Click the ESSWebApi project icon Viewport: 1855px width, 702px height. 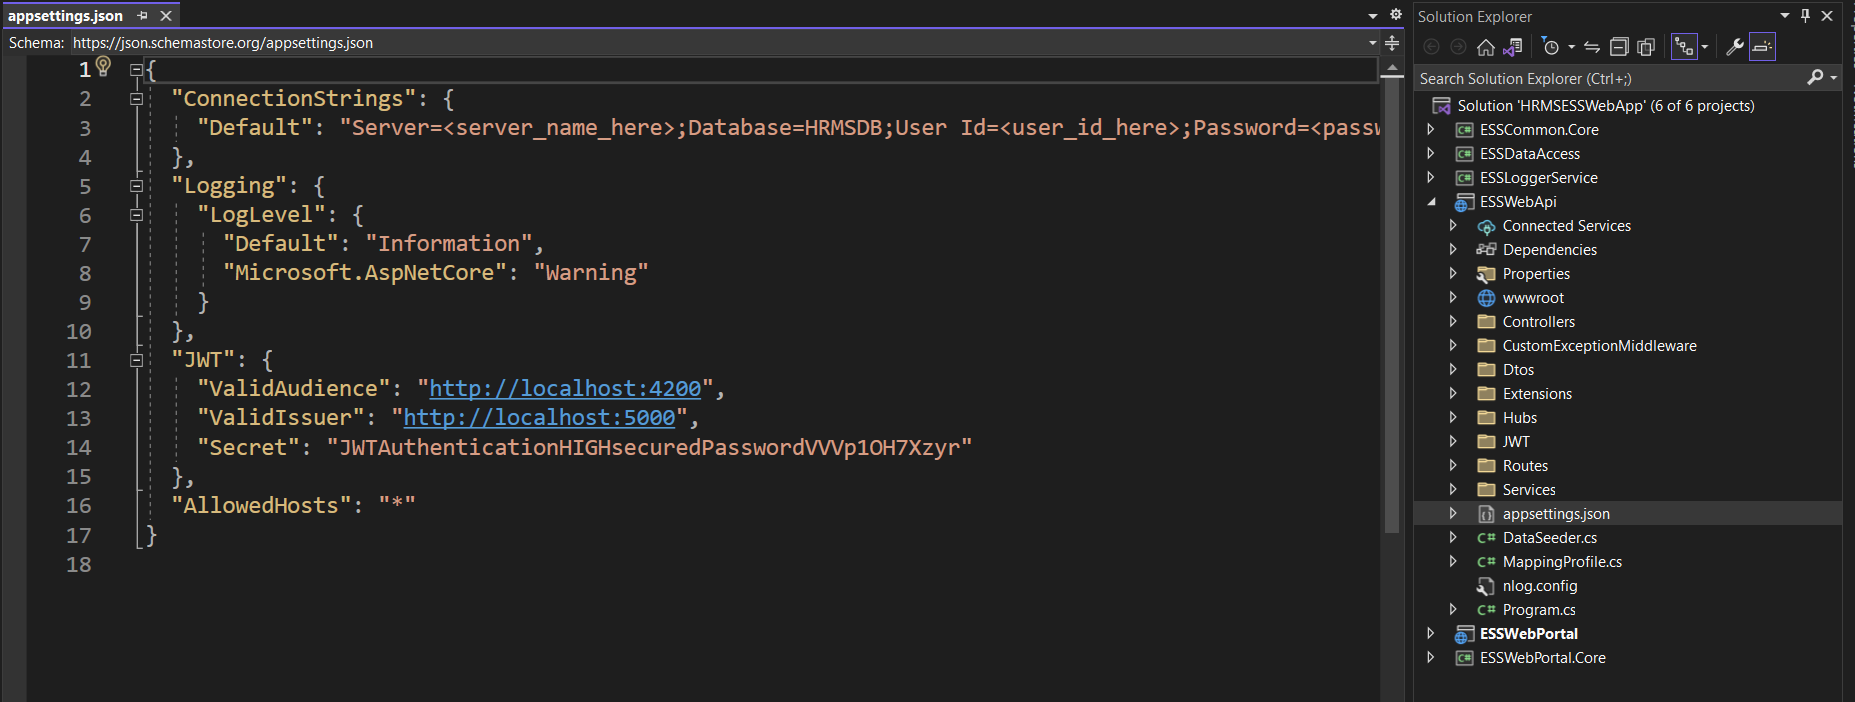[1464, 202]
